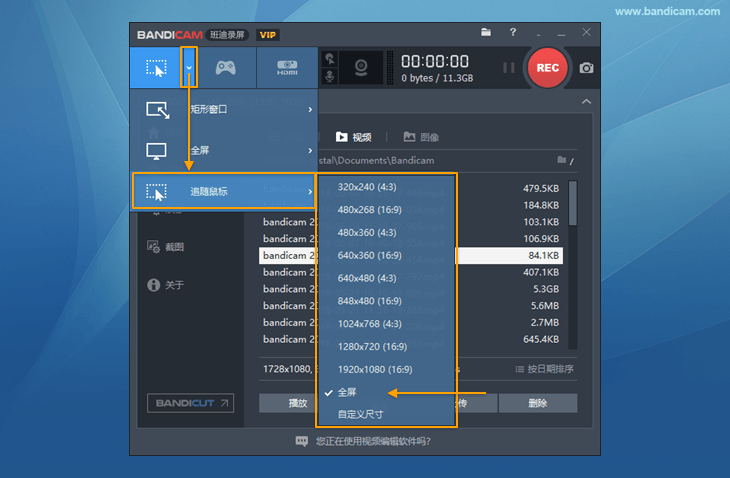Open the output folder icon in title bar
This screenshot has width=730, height=478.
(x=486, y=32)
